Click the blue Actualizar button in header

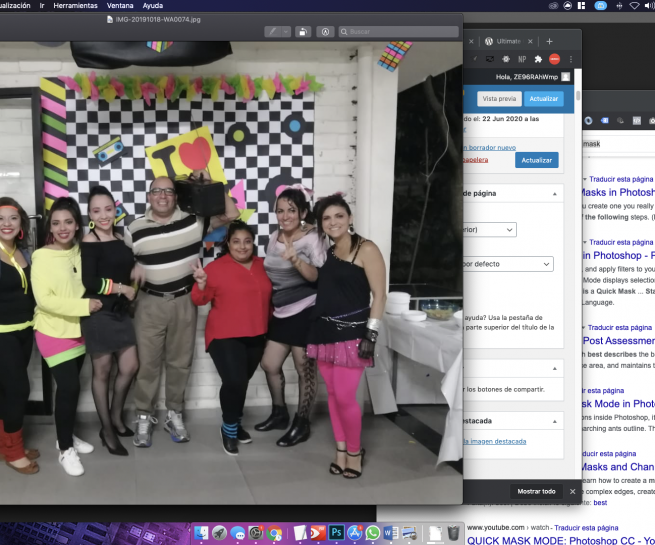click(543, 99)
